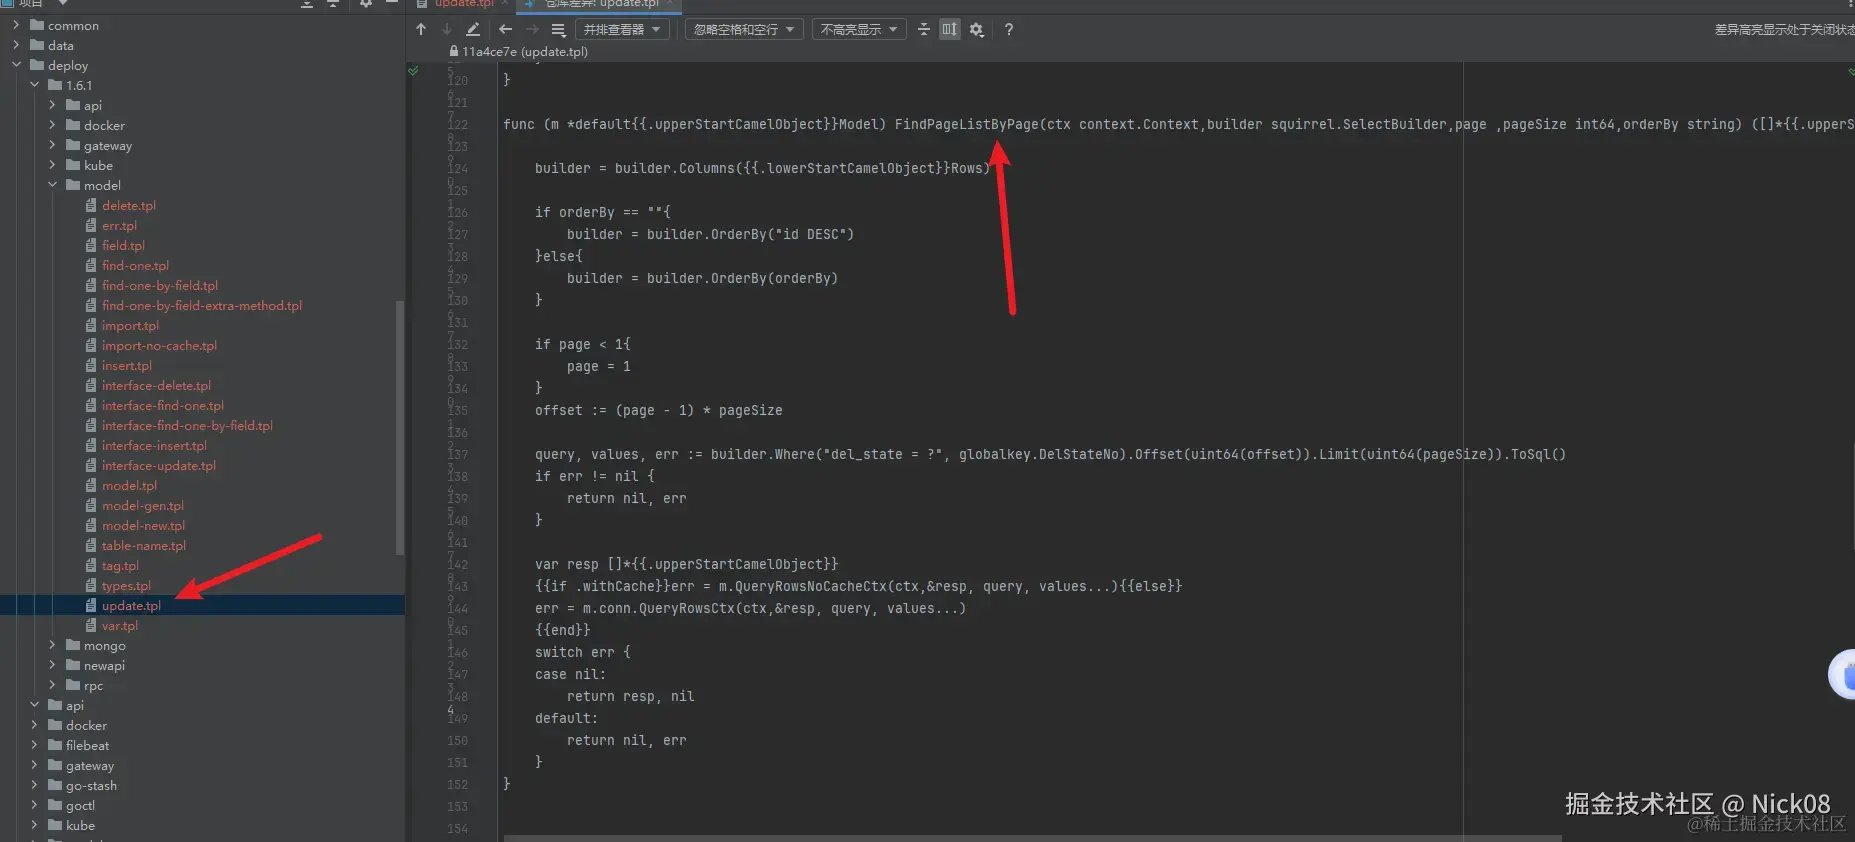The image size is (1855, 842).
Task: Expand the gateway folder under 1.6.1
Action: coord(52,145)
